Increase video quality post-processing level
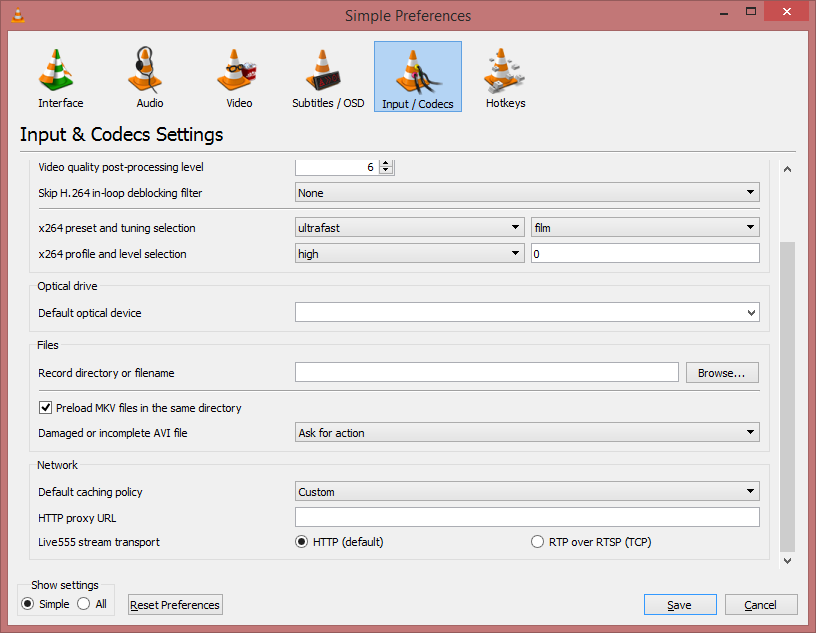The height and width of the screenshot is (633, 816). 386,163
